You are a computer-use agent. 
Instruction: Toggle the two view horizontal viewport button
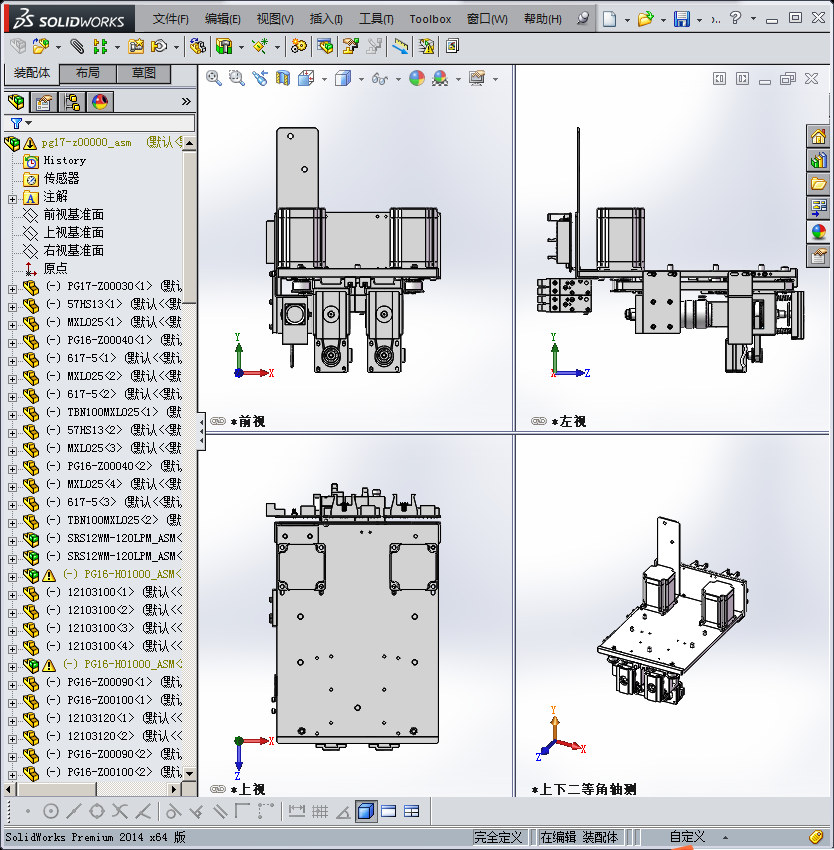pyautogui.click(x=389, y=810)
